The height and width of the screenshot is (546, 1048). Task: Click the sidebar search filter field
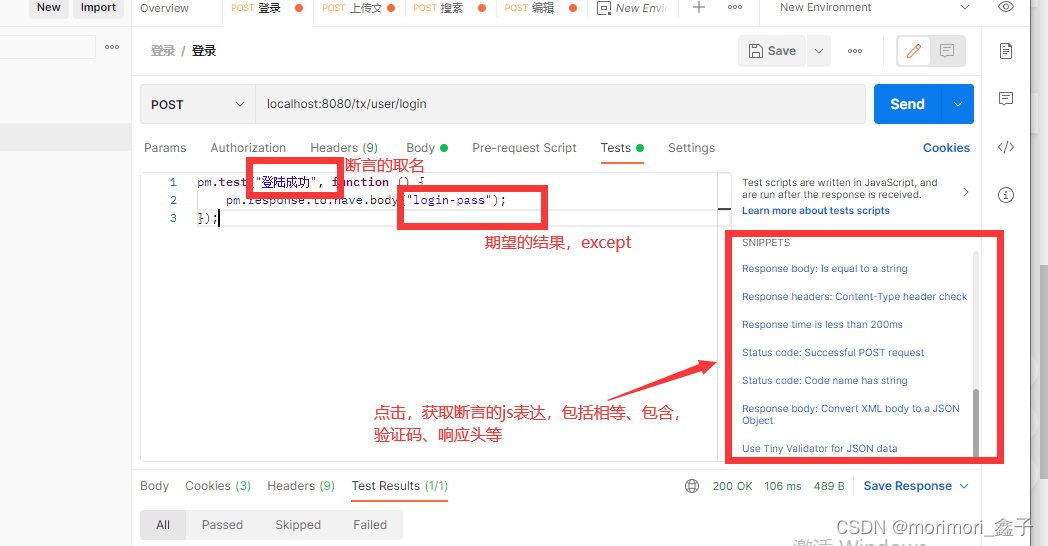(x=47, y=47)
